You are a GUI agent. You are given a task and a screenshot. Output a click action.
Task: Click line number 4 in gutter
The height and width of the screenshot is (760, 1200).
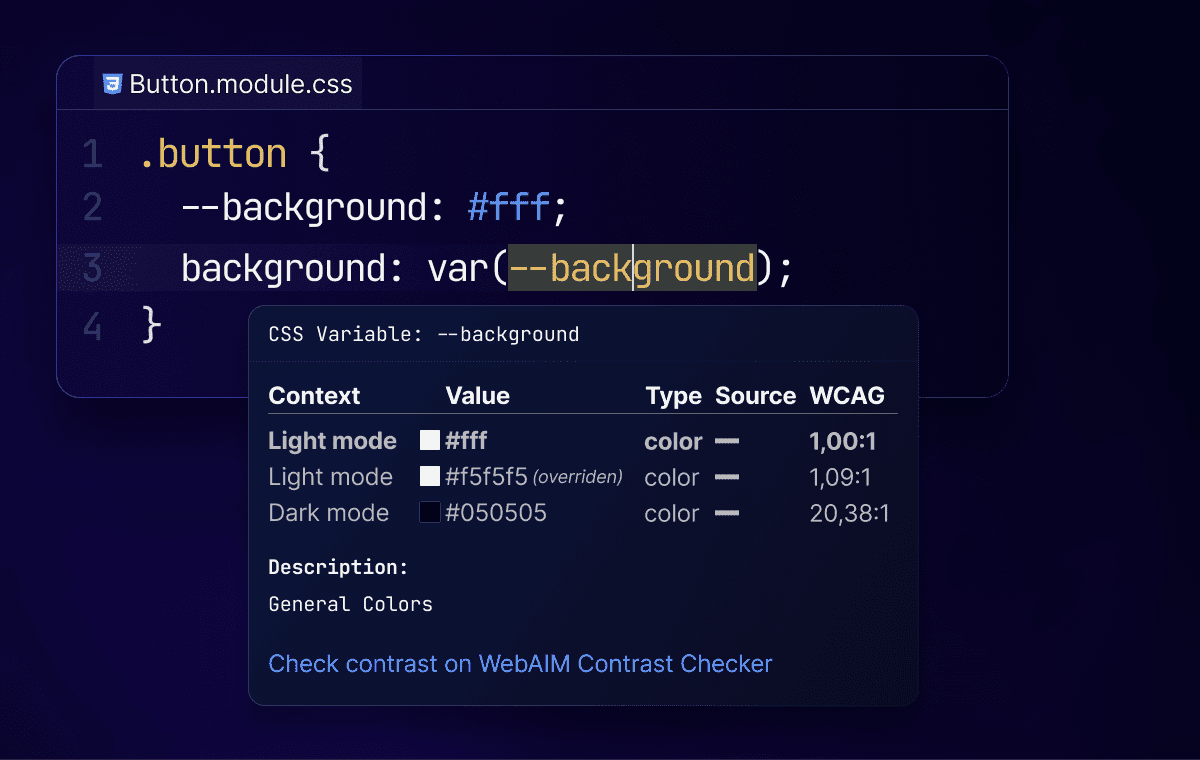click(x=92, y=327)
